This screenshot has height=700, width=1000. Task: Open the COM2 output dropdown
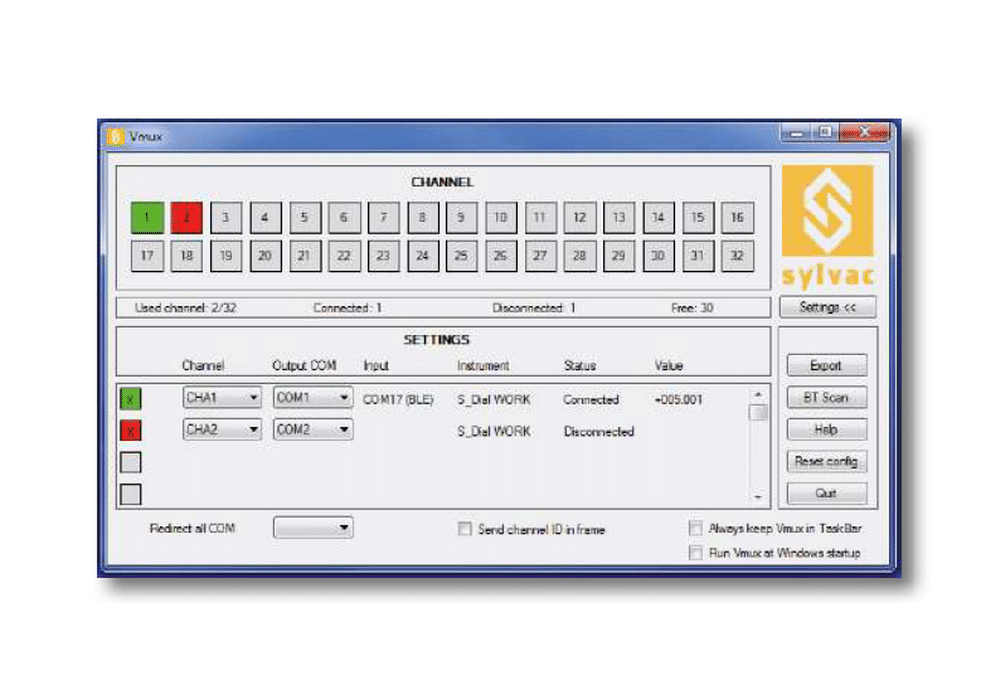[313, 429]
